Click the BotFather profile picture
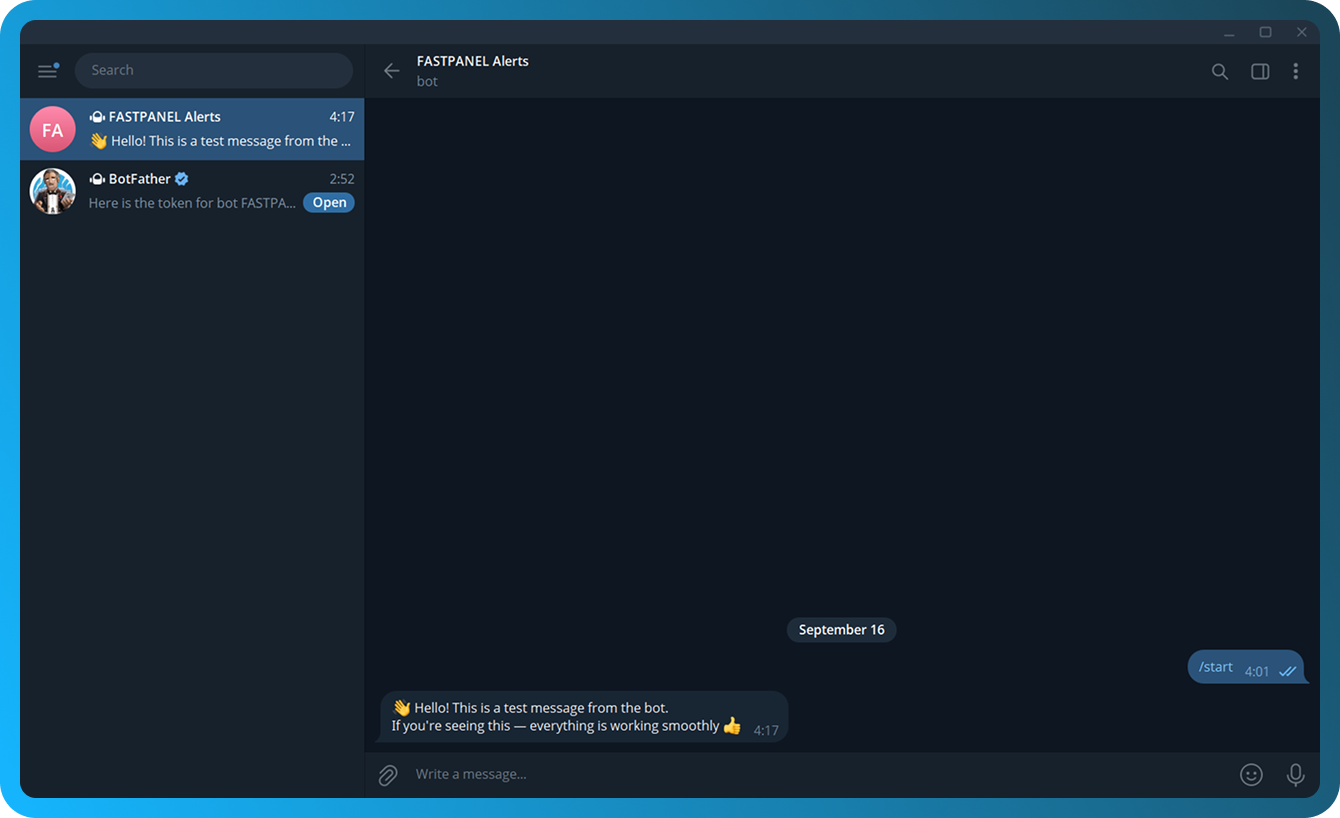Image resolution: width=1340 pixels, height=818 pixels. (53, 191)
